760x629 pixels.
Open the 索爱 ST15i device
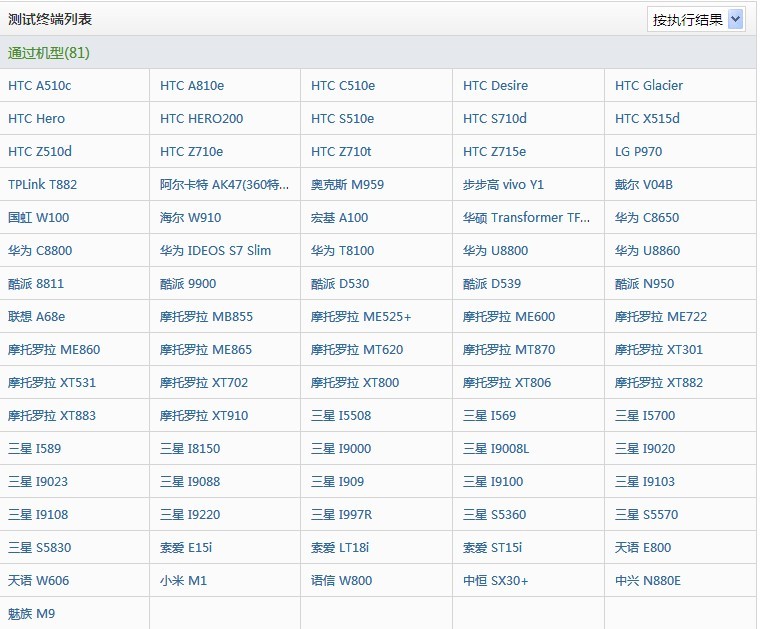[x=492, y=547]
